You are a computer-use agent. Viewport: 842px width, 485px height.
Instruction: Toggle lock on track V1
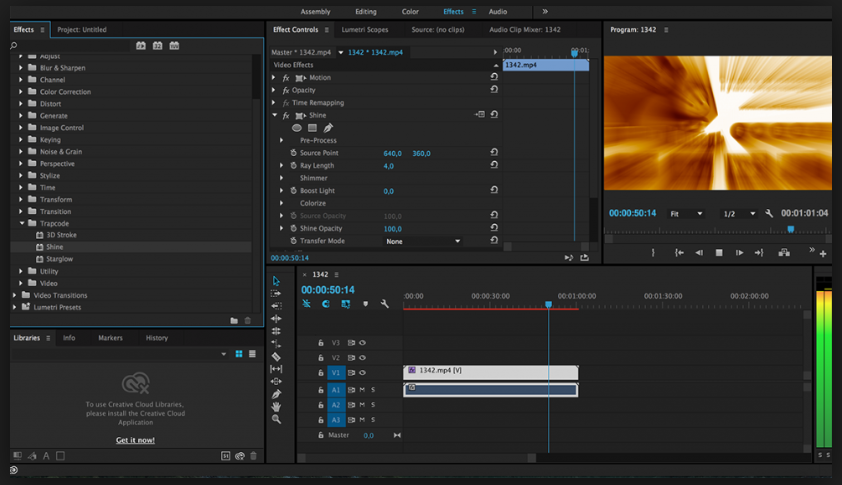(321, 372)
